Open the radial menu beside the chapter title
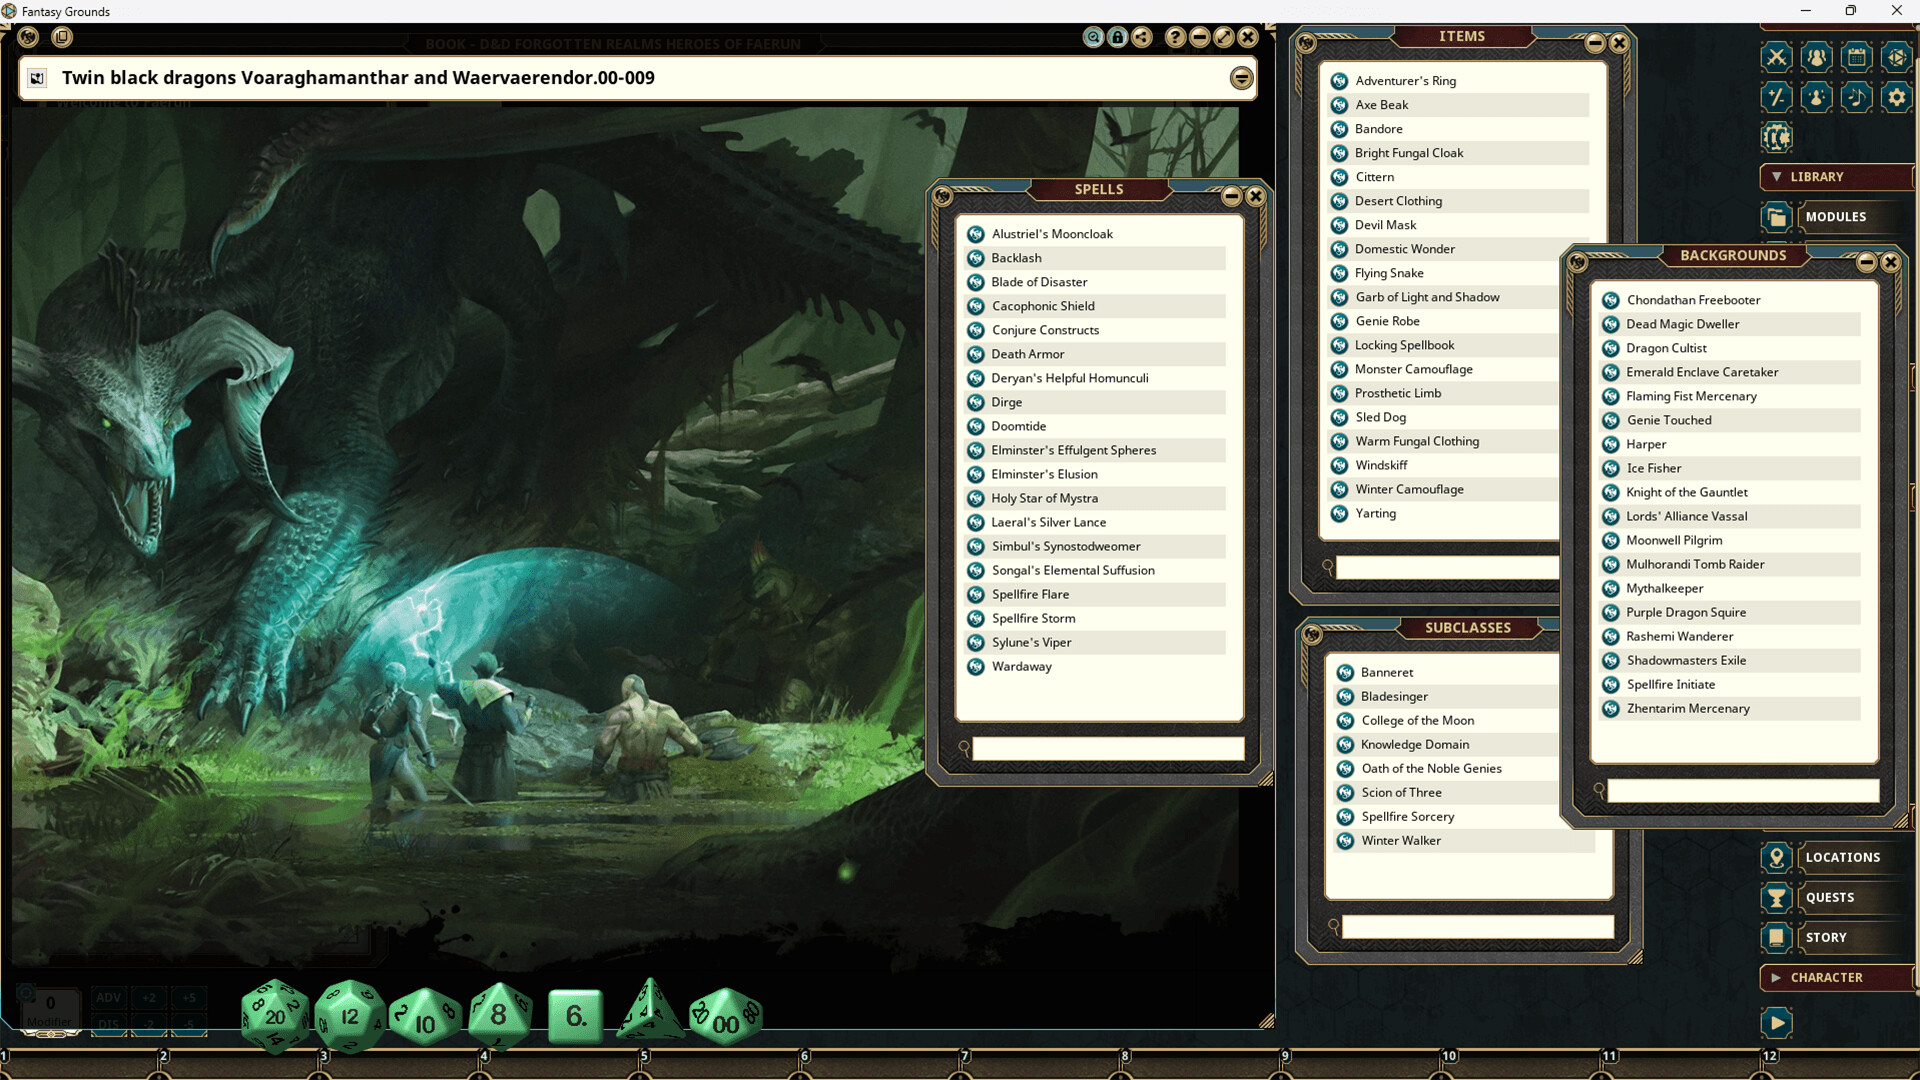 click(x=1241, y=77)
